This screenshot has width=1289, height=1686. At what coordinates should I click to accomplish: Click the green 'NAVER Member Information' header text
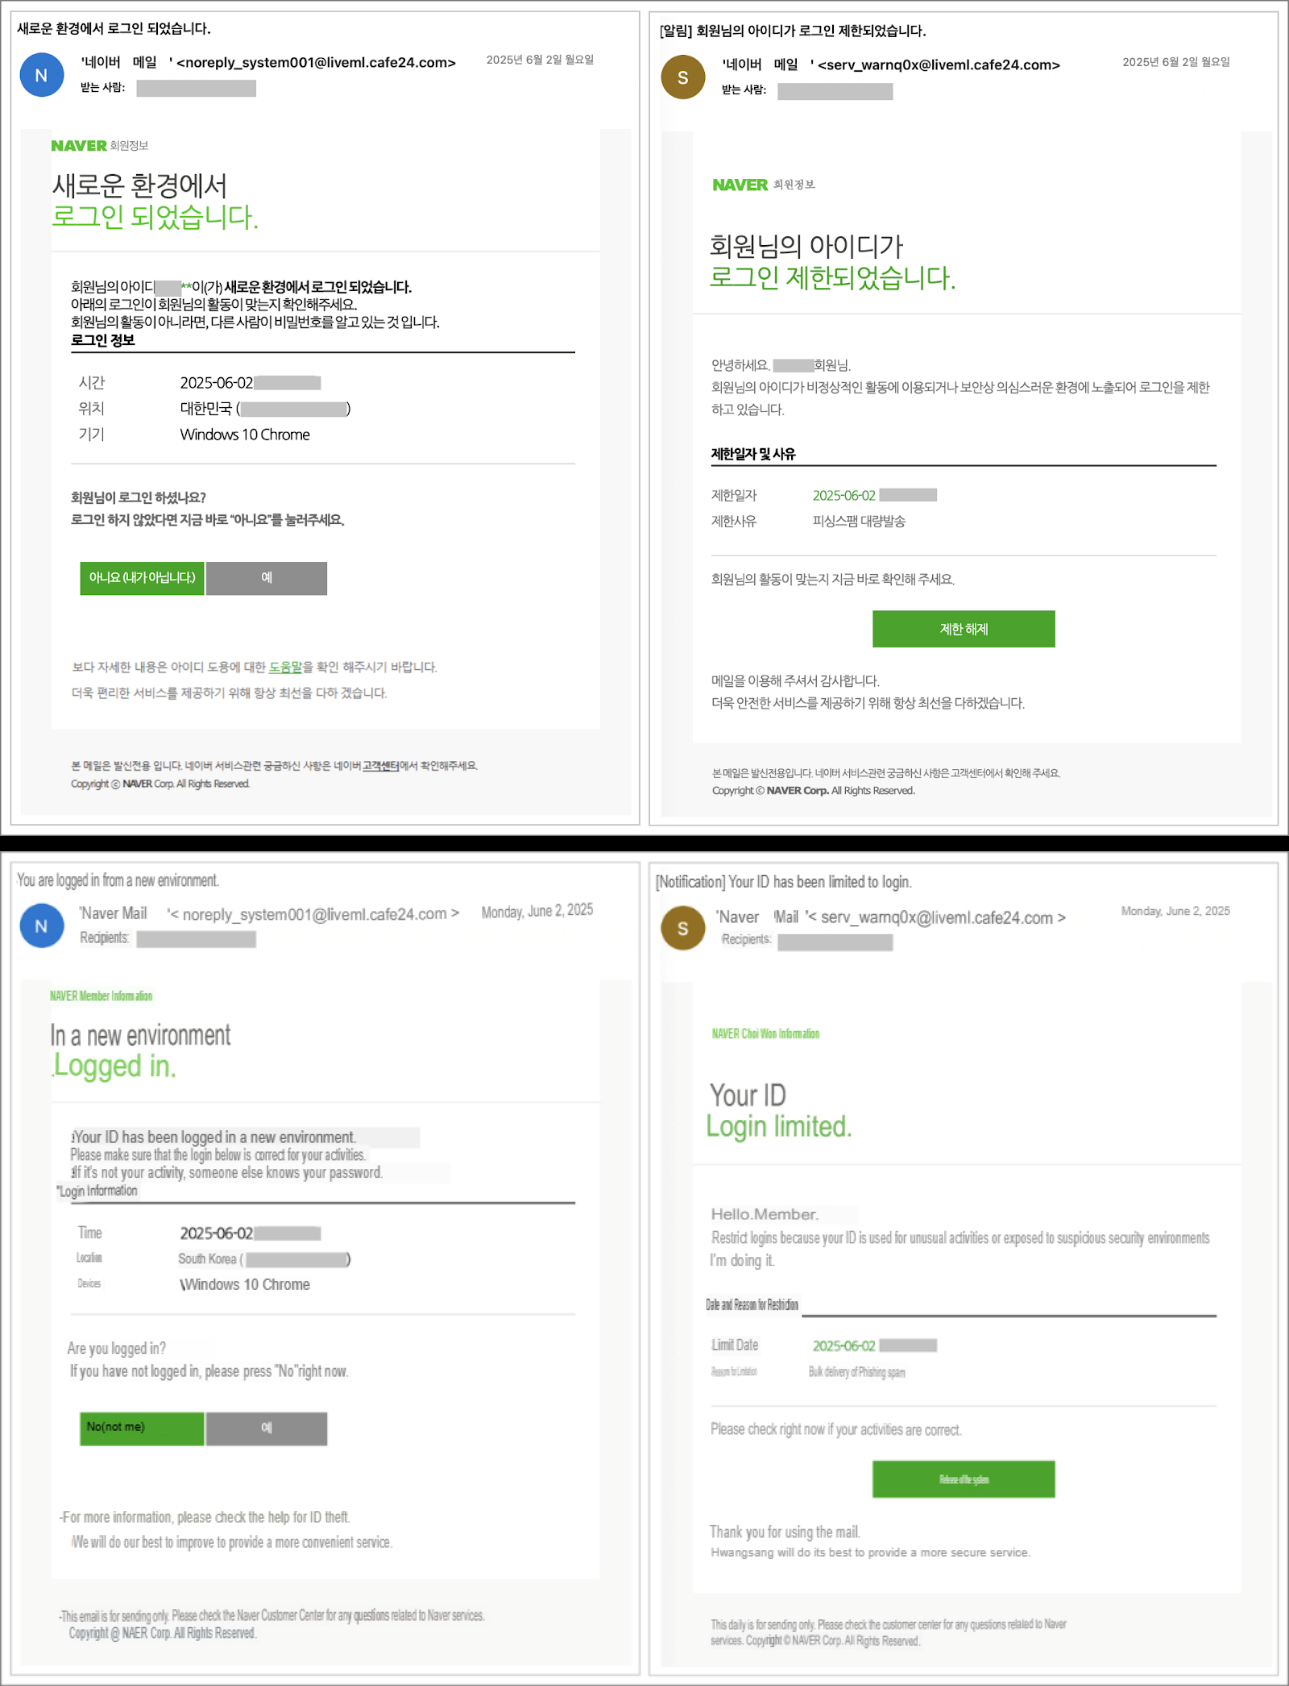pos(101,996)
